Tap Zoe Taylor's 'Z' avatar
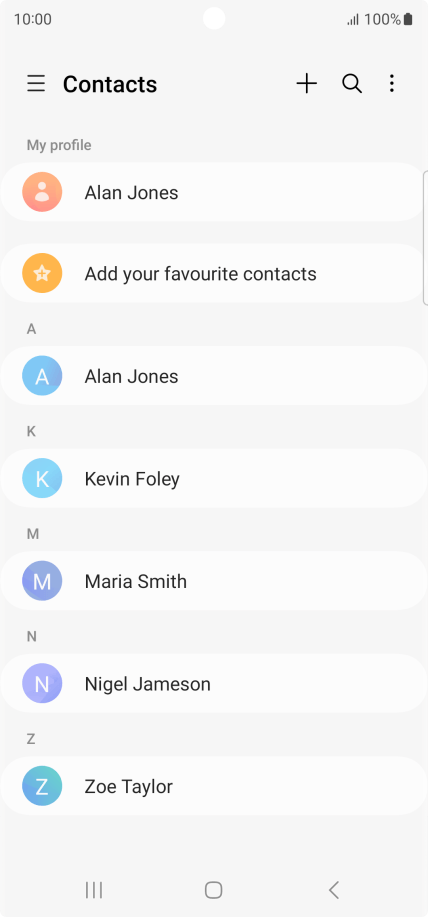Image resolution: width=428 pixels, height=917 pixels. tap(42, 786)
